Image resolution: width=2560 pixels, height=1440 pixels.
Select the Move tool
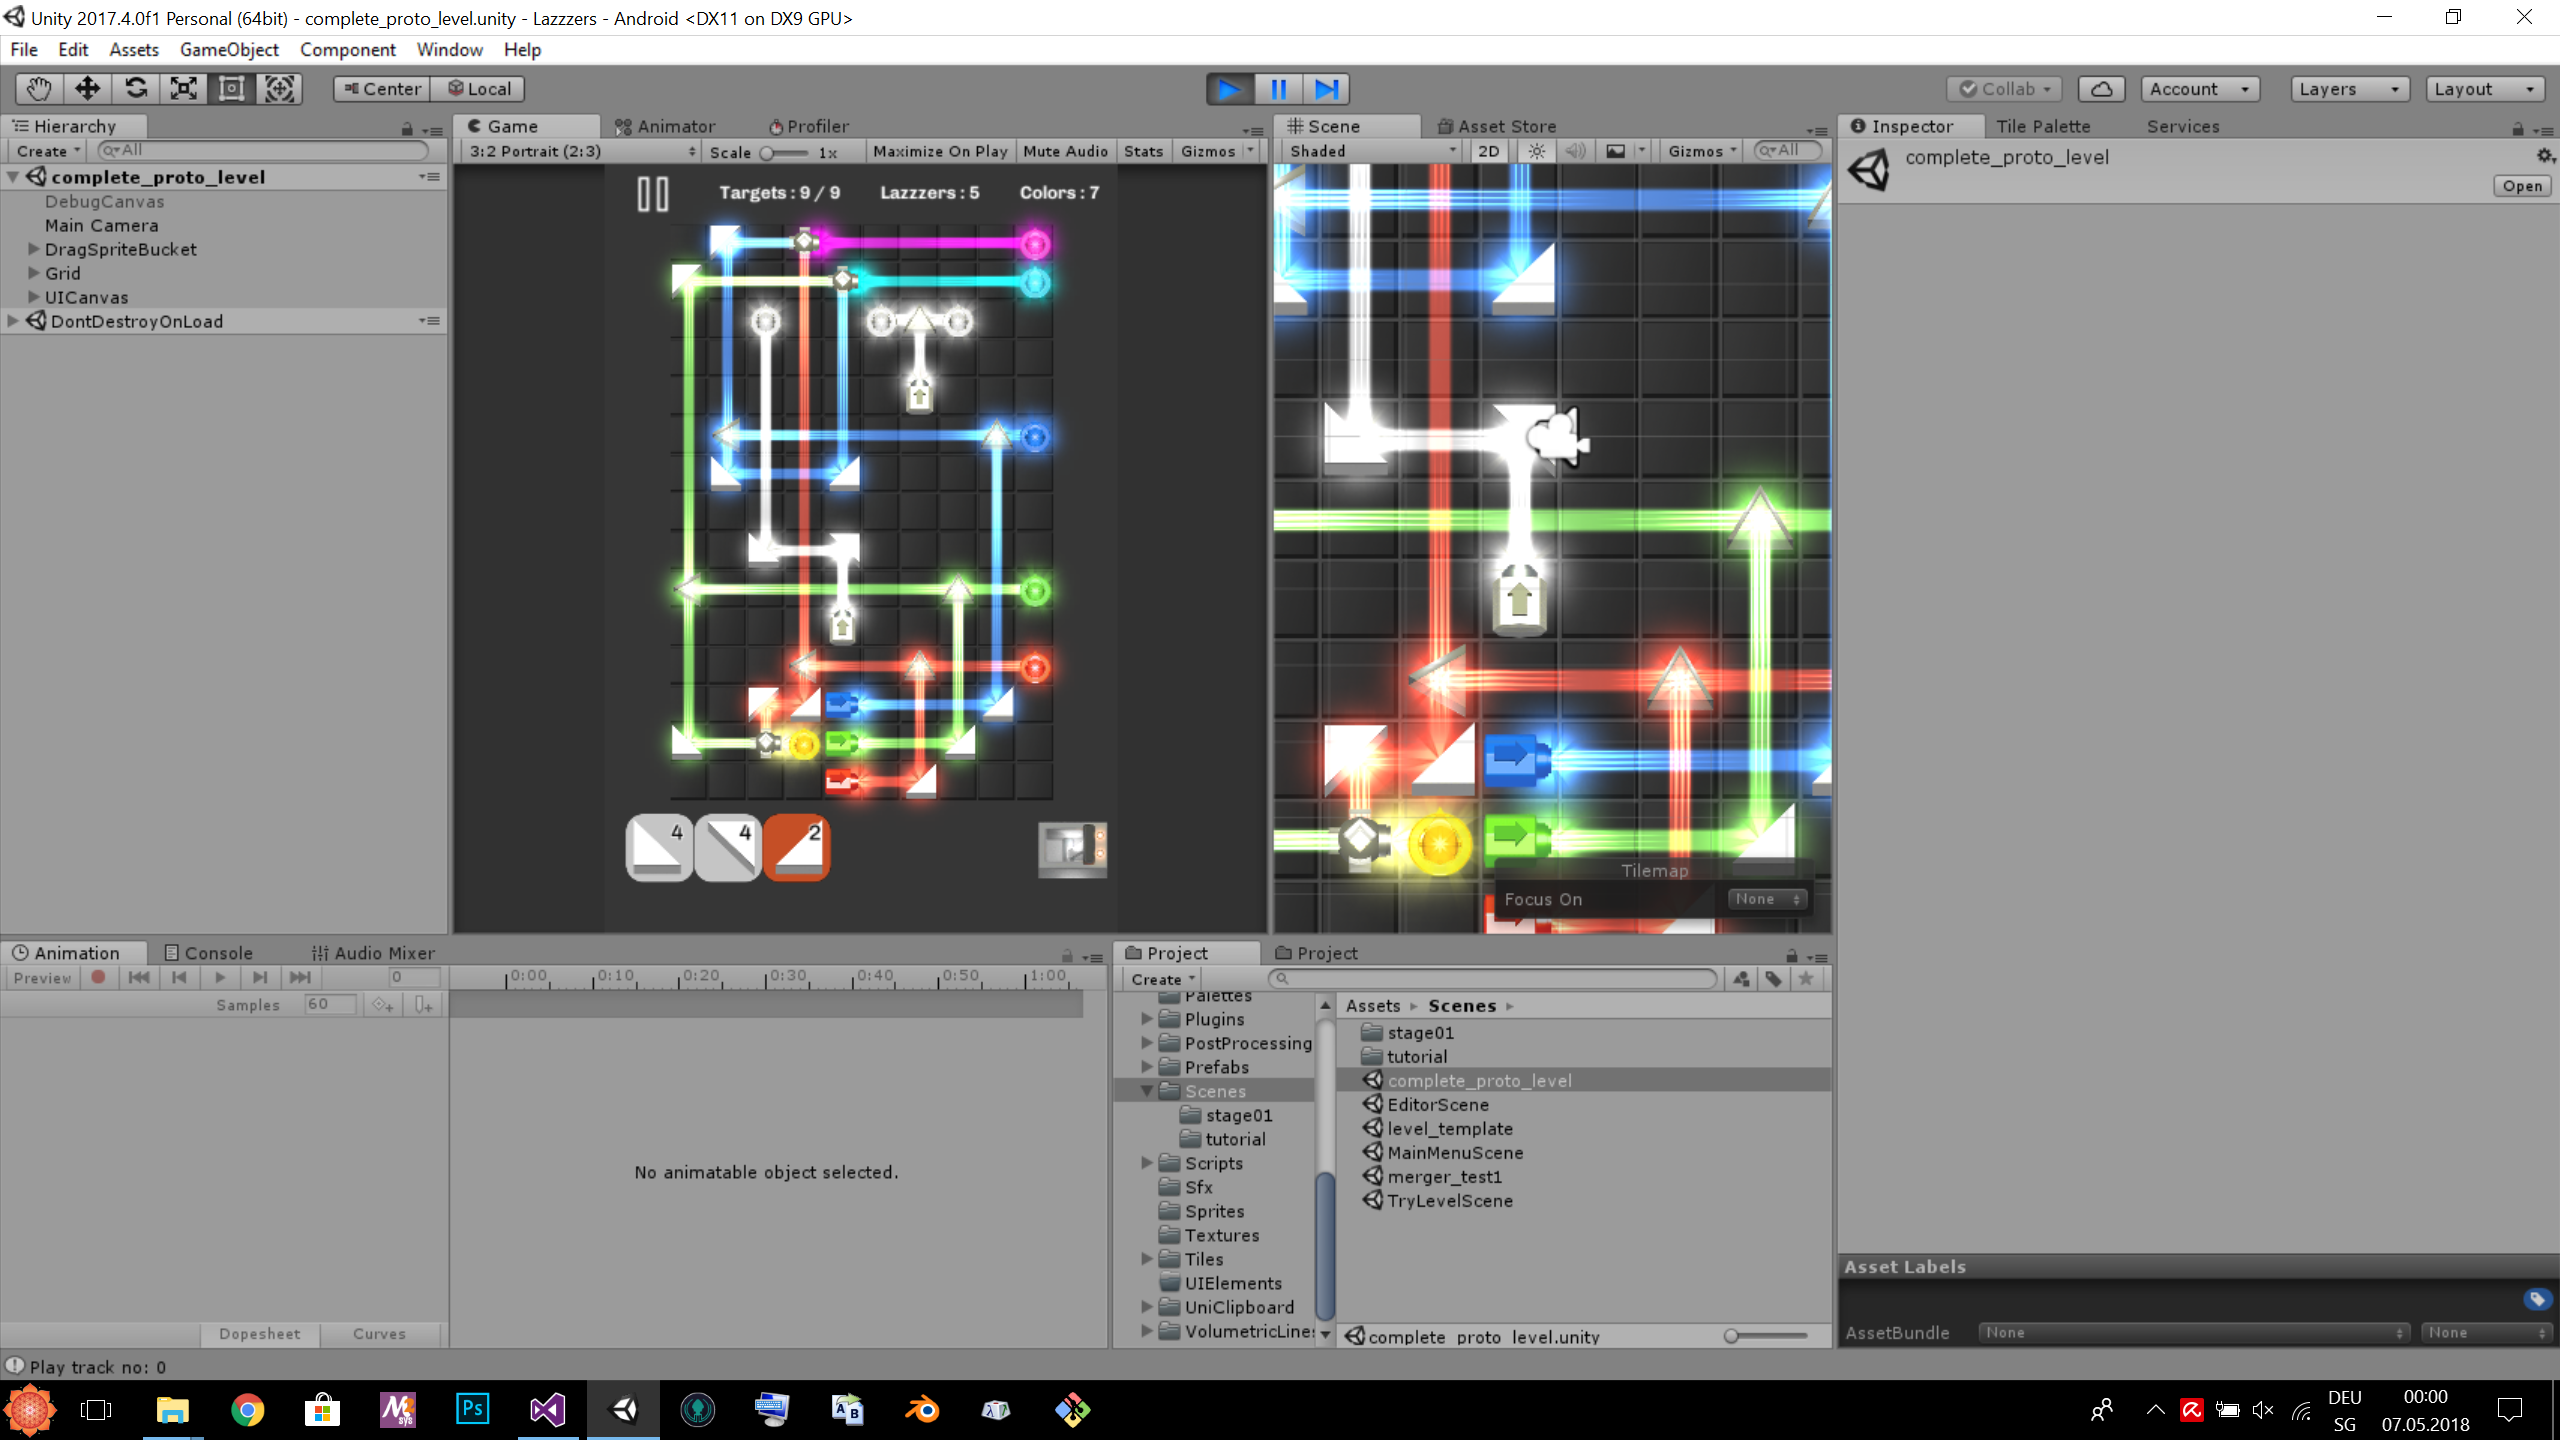[87, 89]
